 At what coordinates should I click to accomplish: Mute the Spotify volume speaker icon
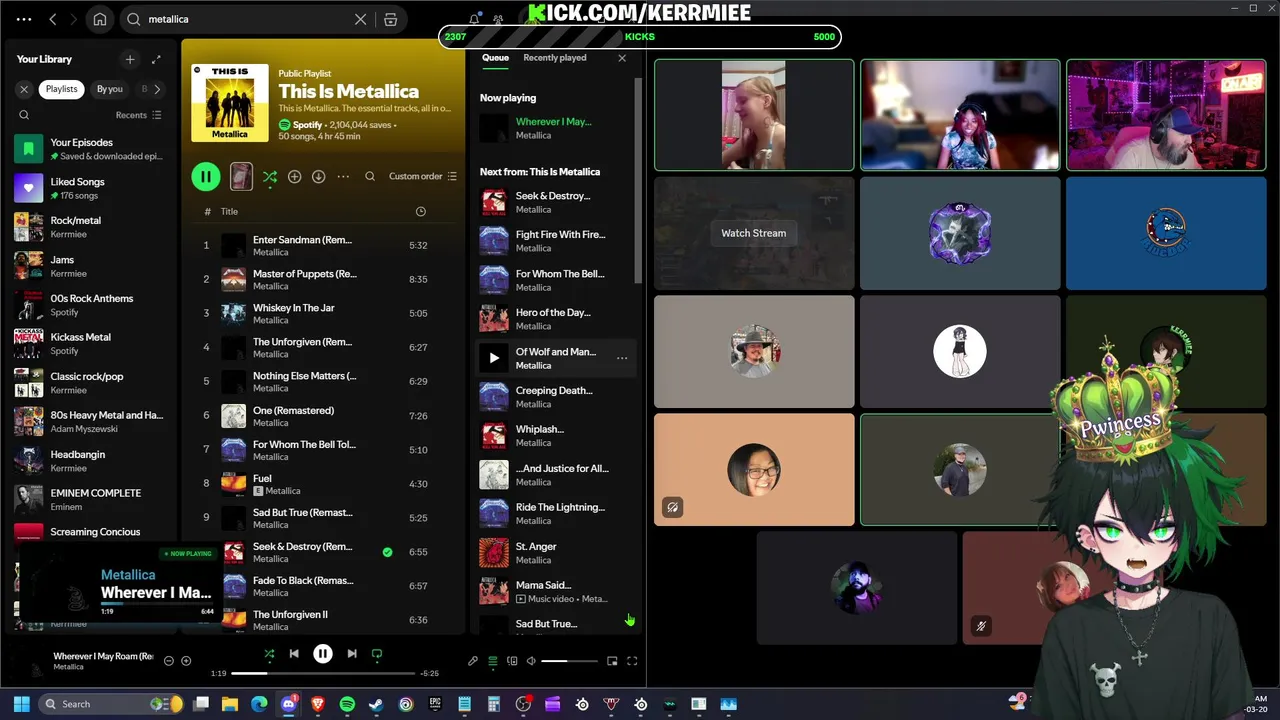[x=531, y=661]
